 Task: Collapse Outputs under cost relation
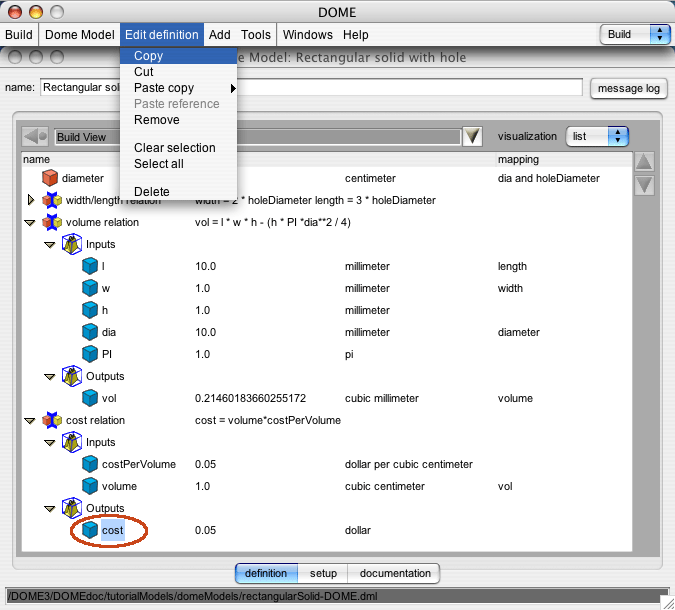click(50, 508)
